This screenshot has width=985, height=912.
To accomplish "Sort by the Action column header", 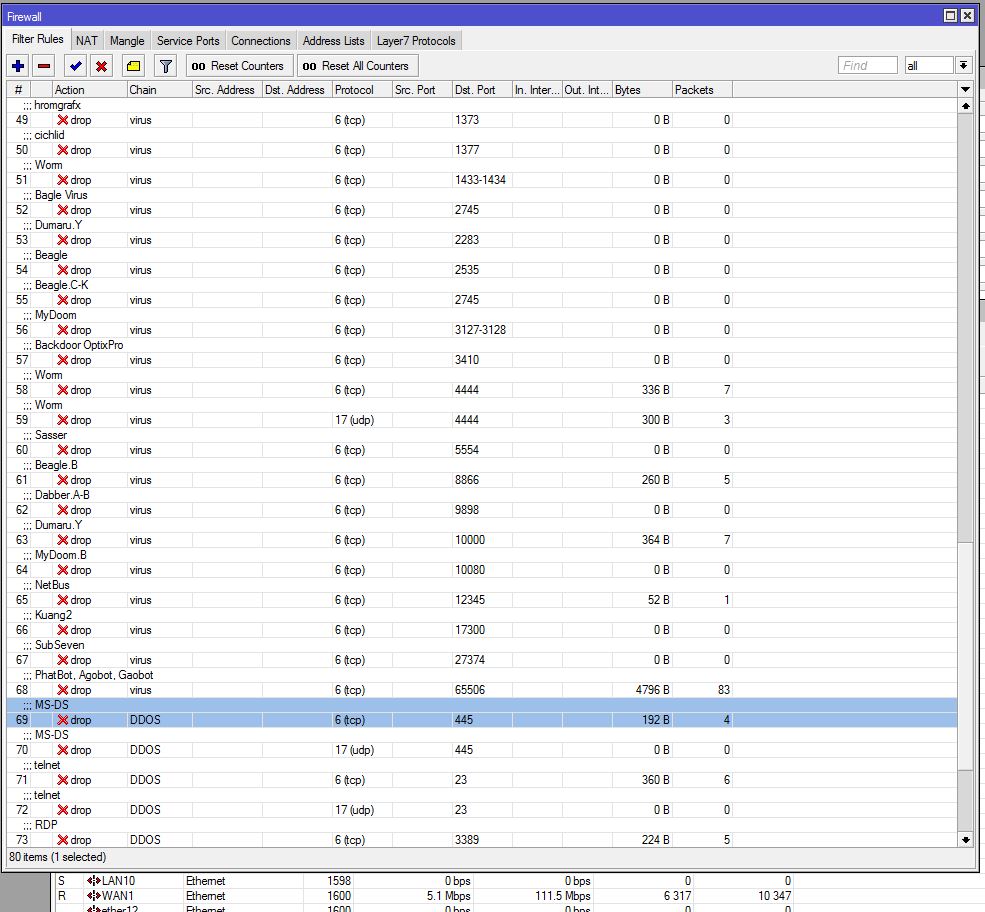I will click(x=89, y=90).
